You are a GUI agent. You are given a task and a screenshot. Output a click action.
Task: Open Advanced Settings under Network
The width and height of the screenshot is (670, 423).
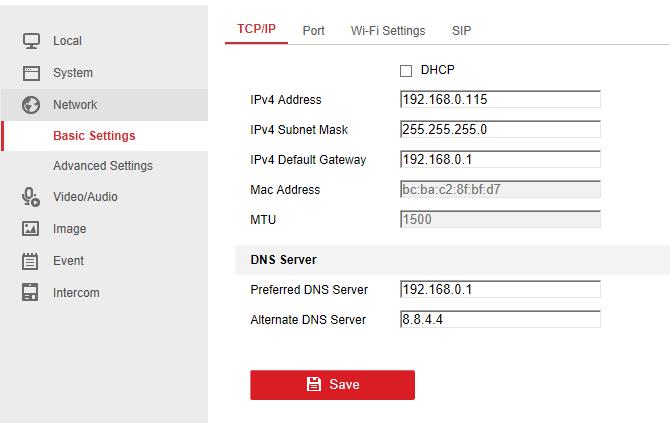(103, 166)
